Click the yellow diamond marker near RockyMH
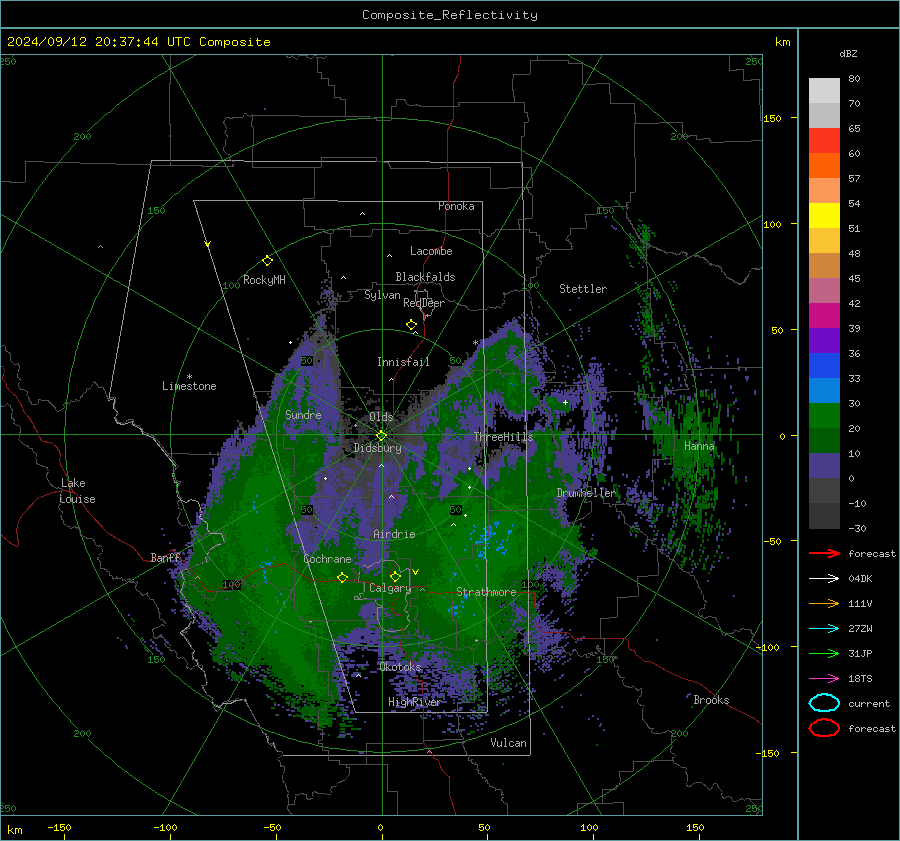900x841 pixels. (267, 261)
